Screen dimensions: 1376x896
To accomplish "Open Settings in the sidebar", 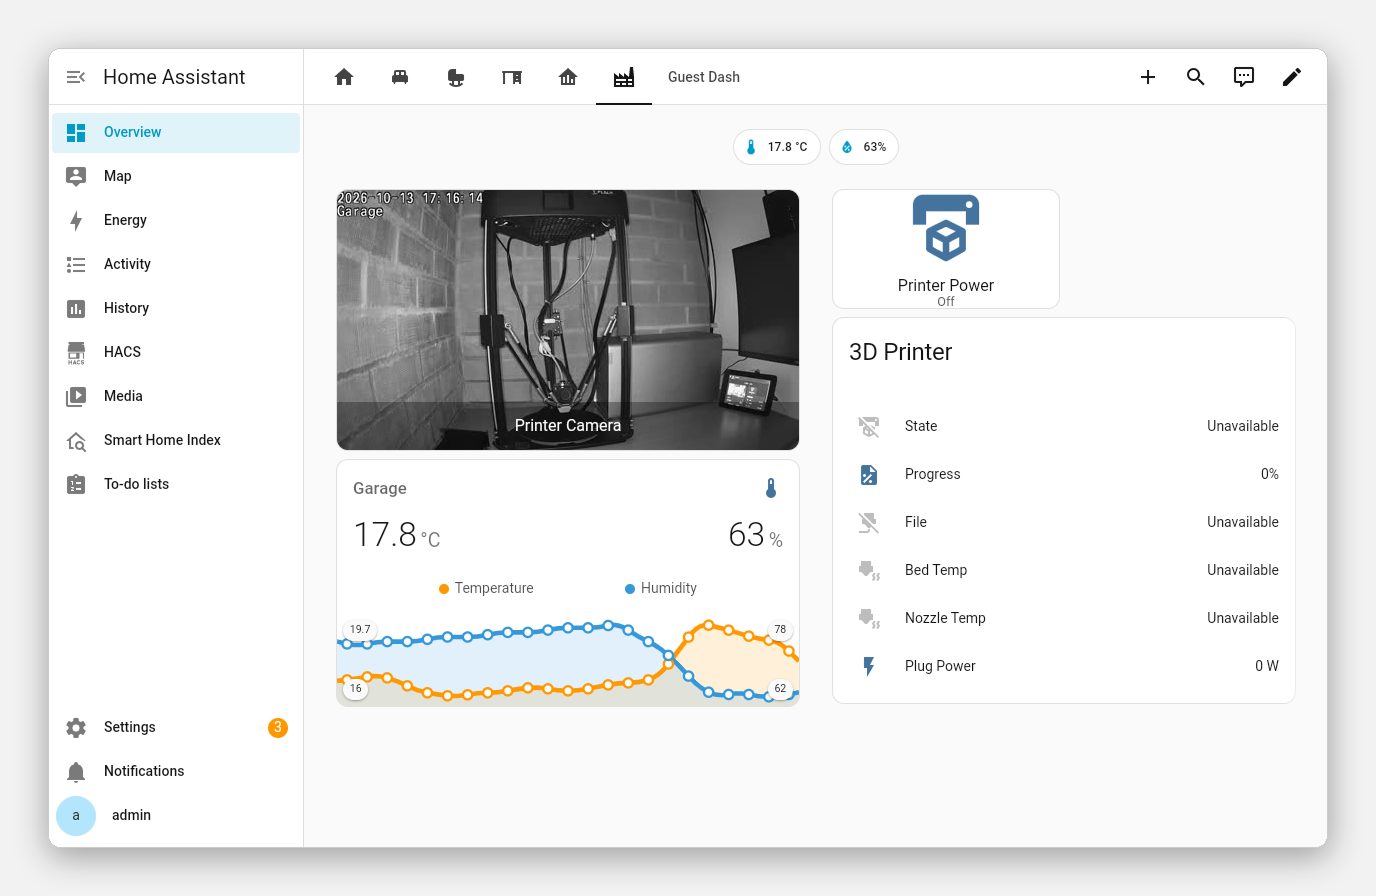I will tap(176, 728).
